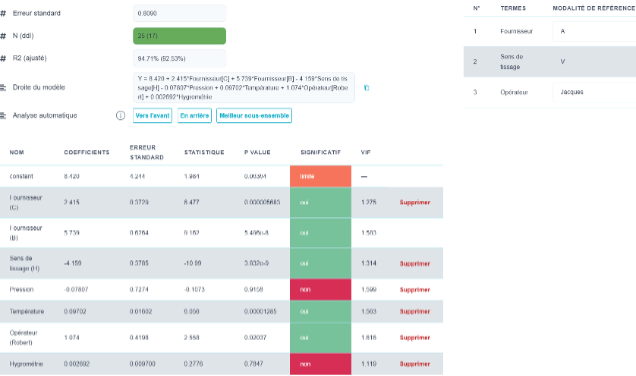
Task: Click the list icon beside Droite du modèle
Action: 3,88
